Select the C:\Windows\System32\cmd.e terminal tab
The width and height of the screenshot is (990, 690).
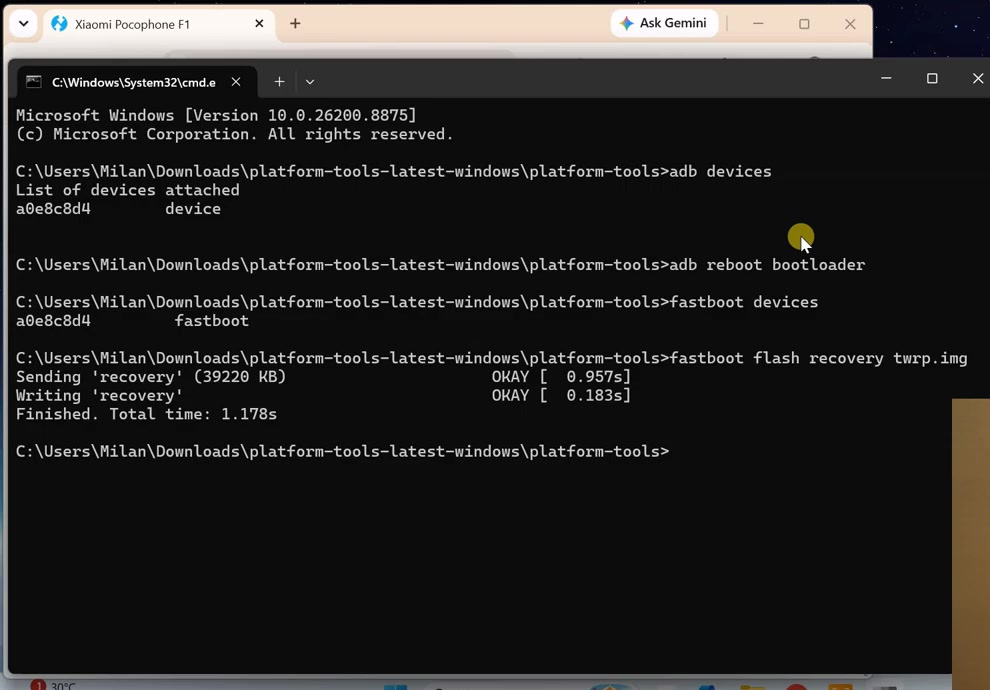click(x=137, y=82)
